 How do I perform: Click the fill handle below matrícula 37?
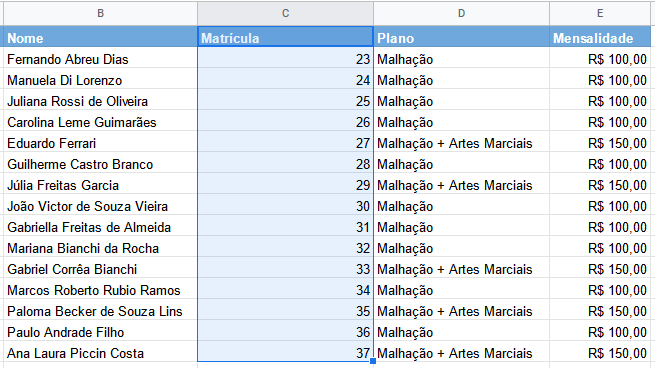click(x=373, y=361)
